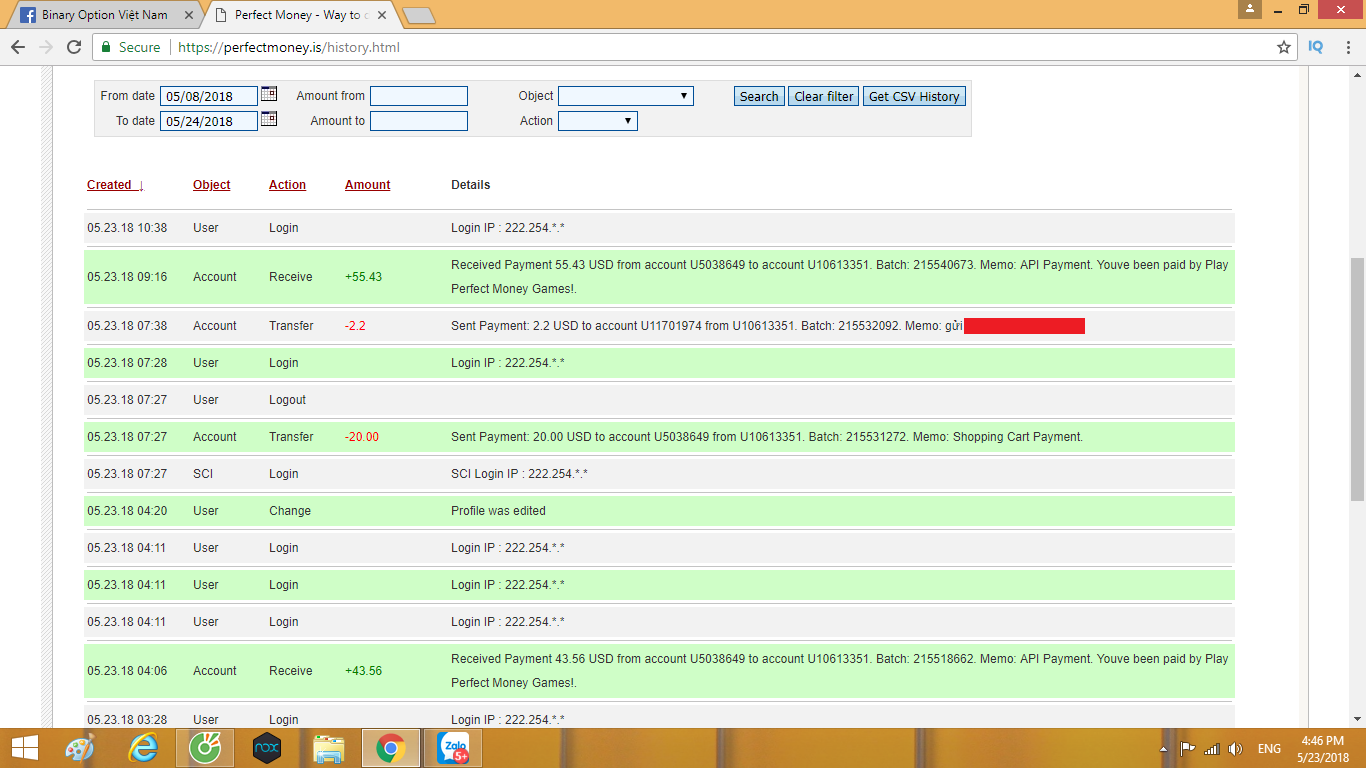
Task: Select the Perfect Money browser tab
Action: click(300, 15)
